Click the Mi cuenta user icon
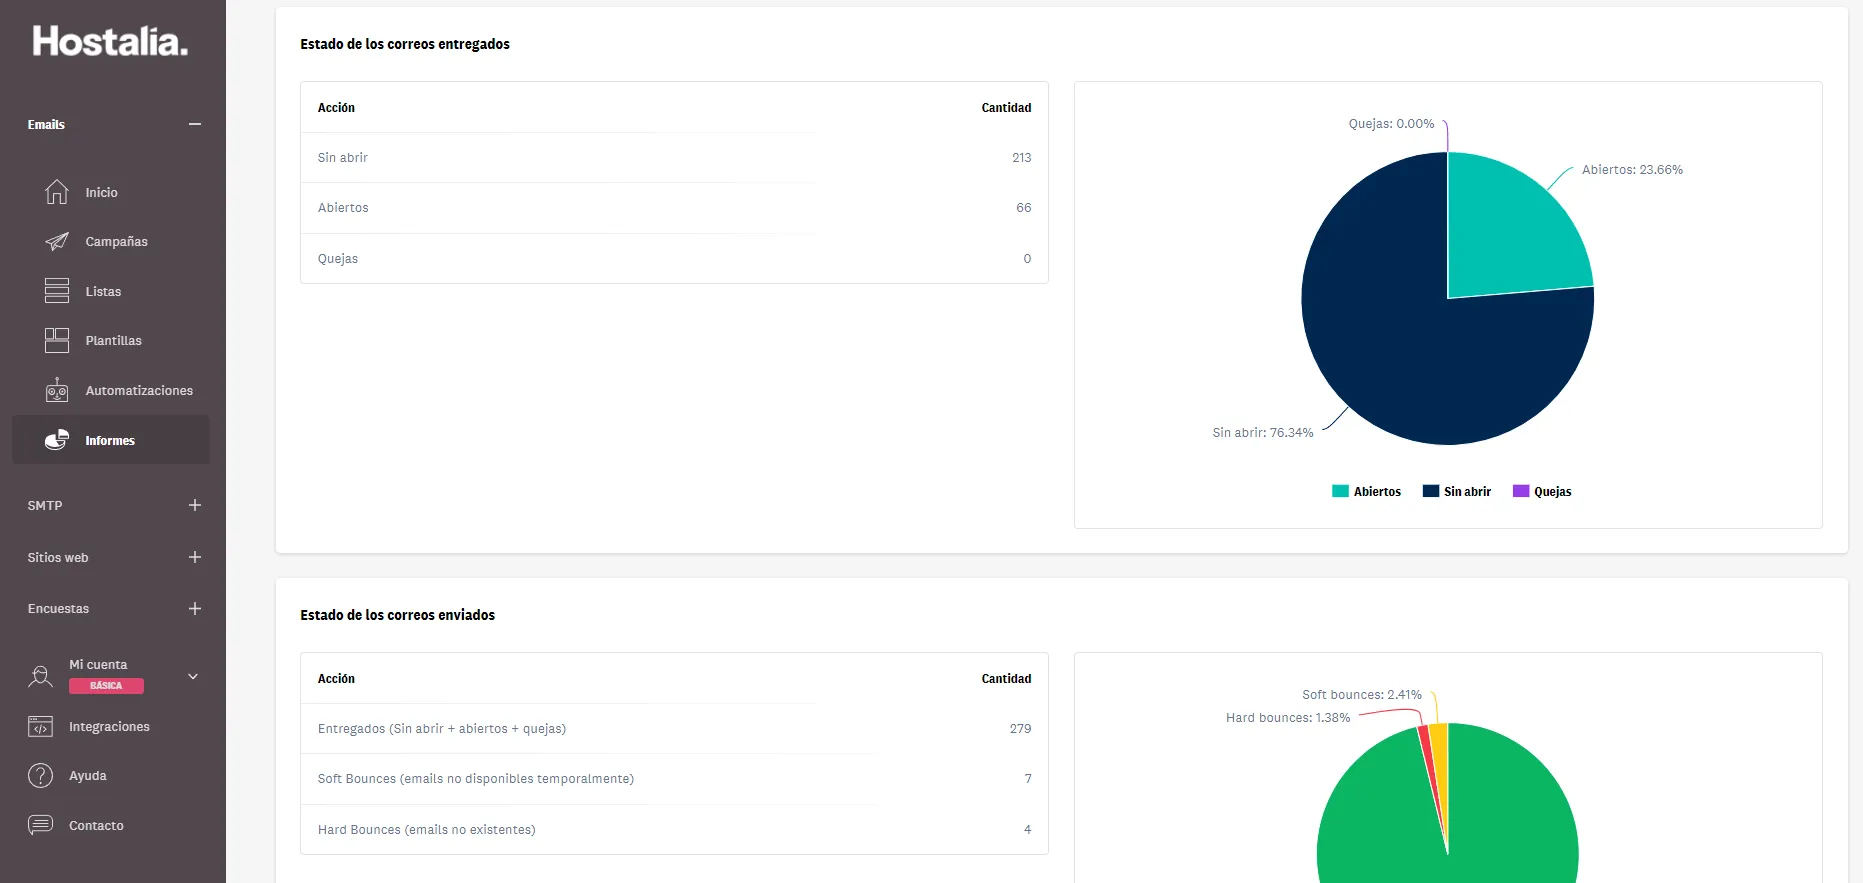 (x=41, y=676)
